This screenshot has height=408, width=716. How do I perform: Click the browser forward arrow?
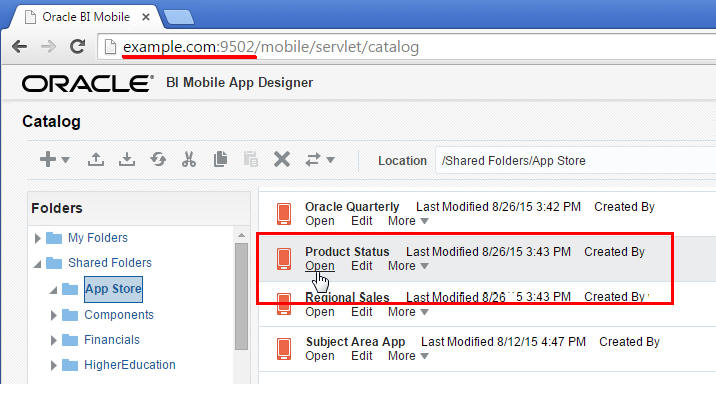click(x=48, y=46)
